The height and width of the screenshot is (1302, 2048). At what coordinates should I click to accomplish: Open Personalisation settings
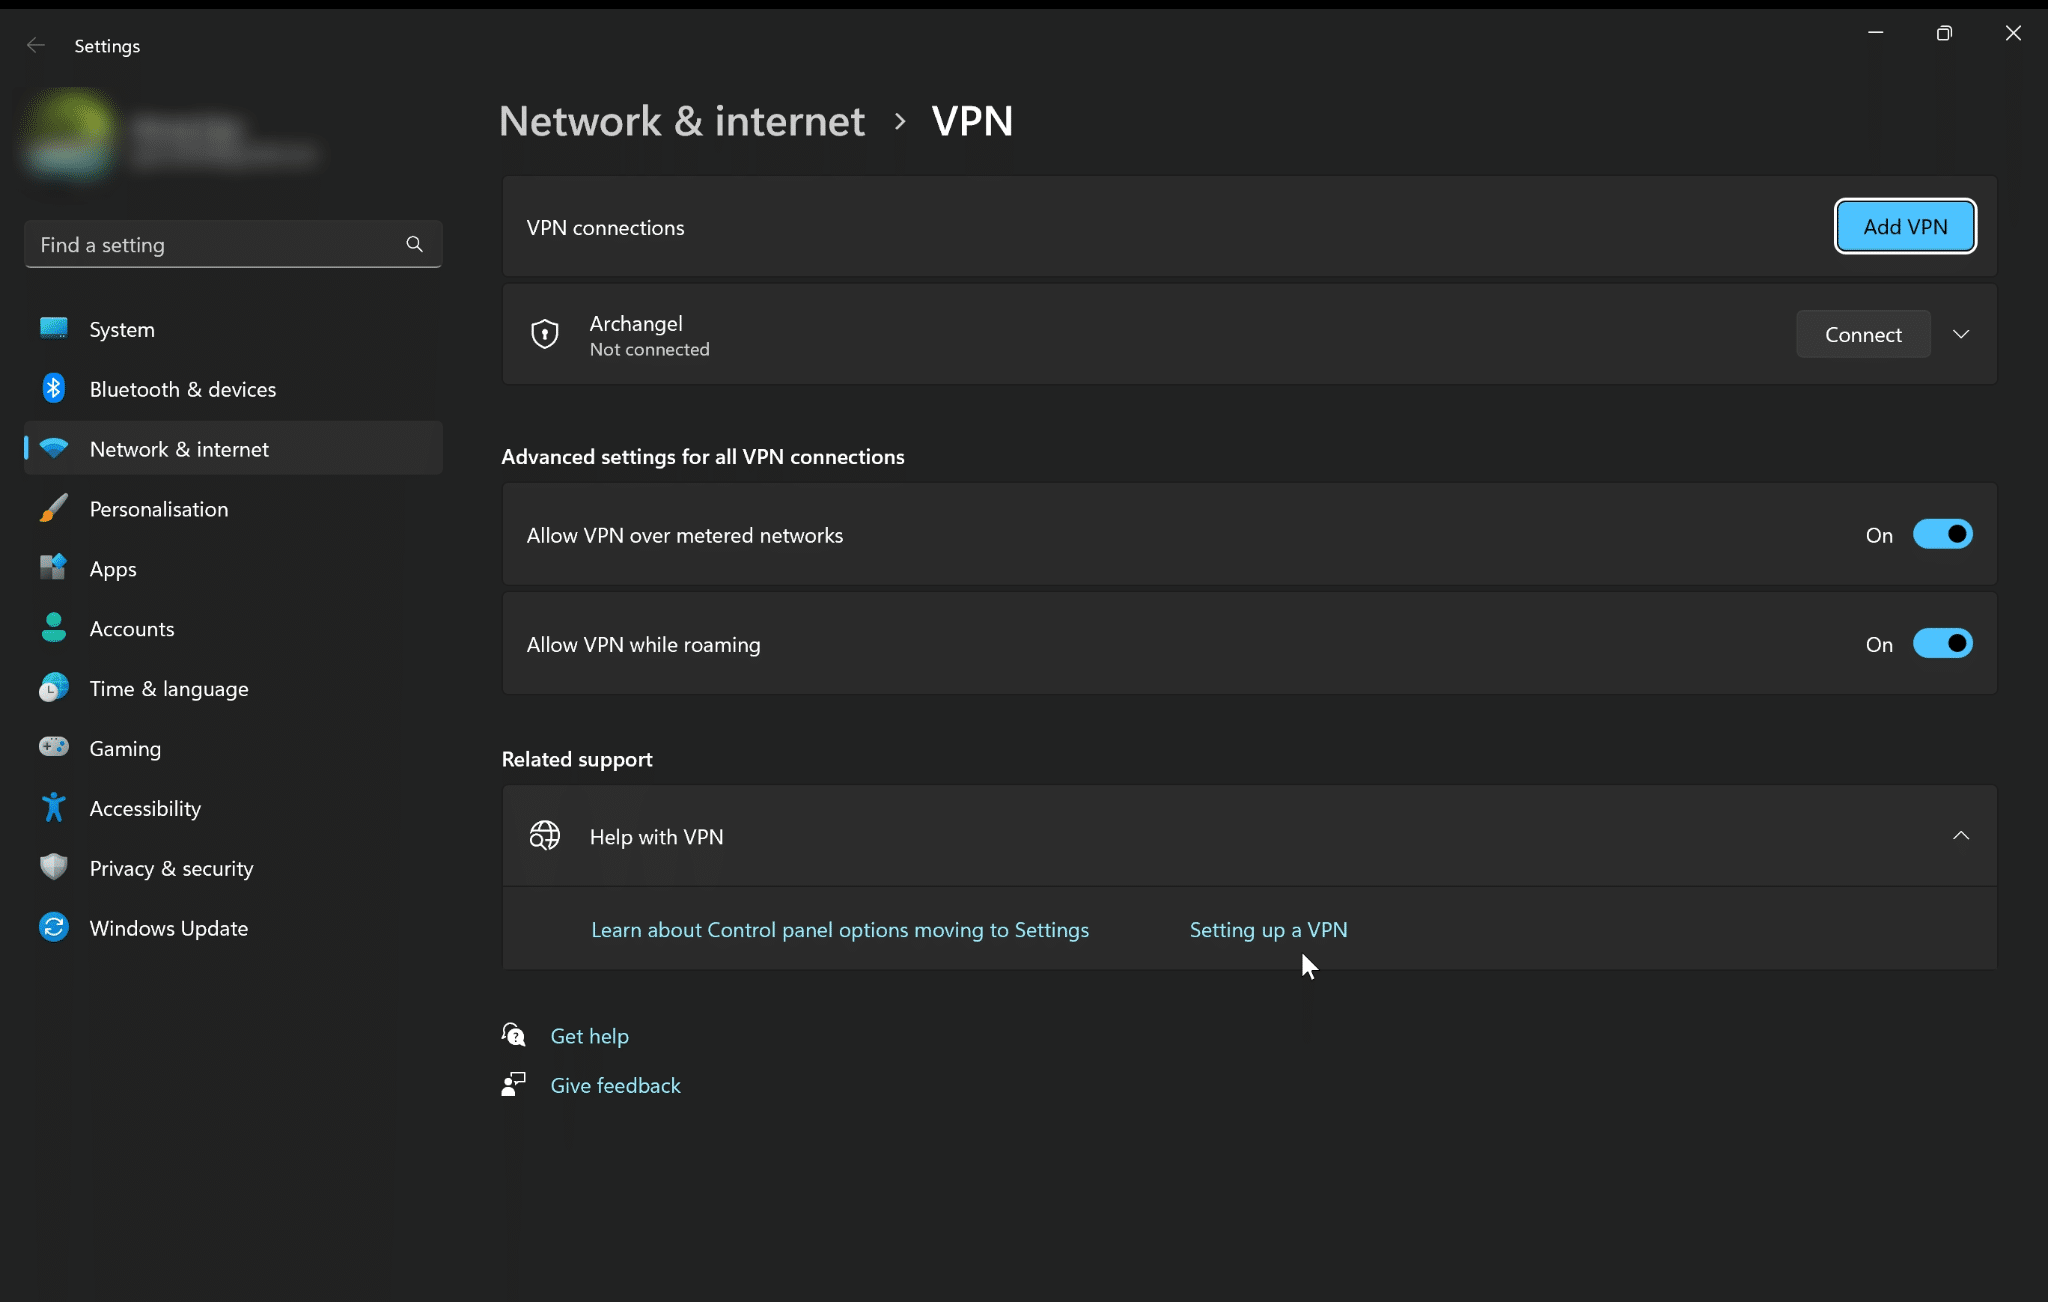pos(233,509)
